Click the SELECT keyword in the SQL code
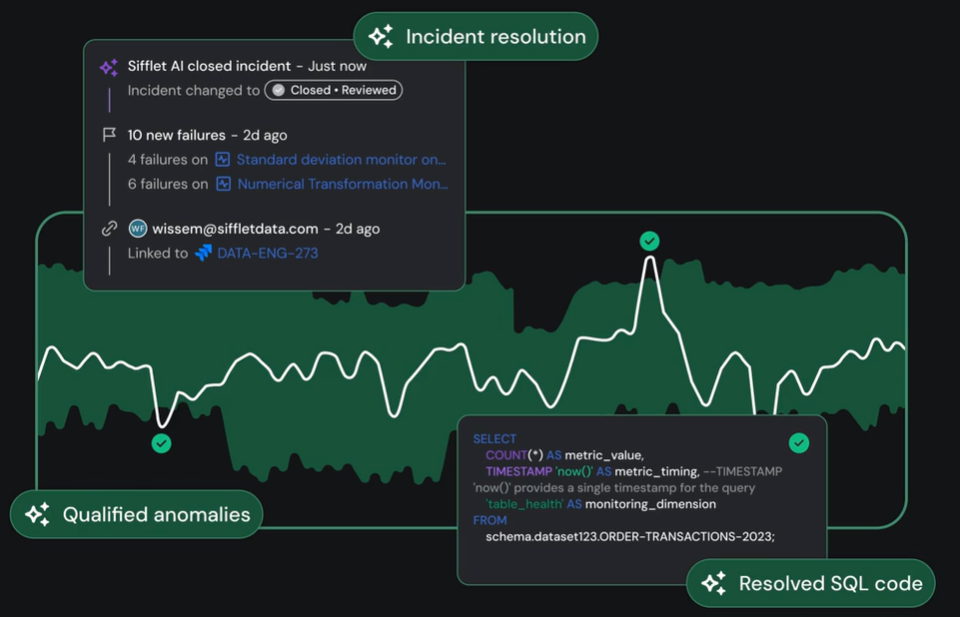960x617 pixels. (x=495, y=439)
